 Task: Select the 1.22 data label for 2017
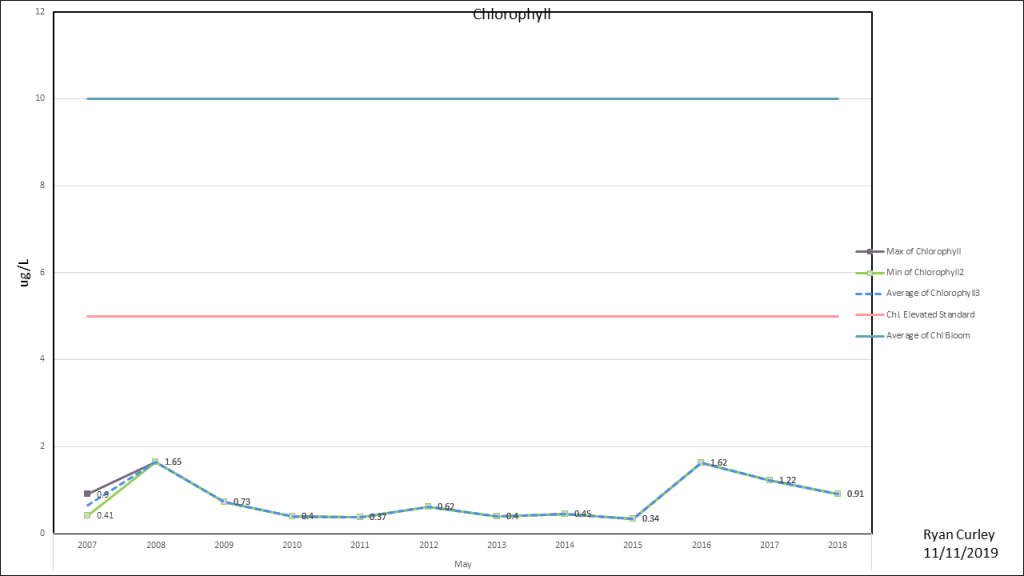pos(787,480)
